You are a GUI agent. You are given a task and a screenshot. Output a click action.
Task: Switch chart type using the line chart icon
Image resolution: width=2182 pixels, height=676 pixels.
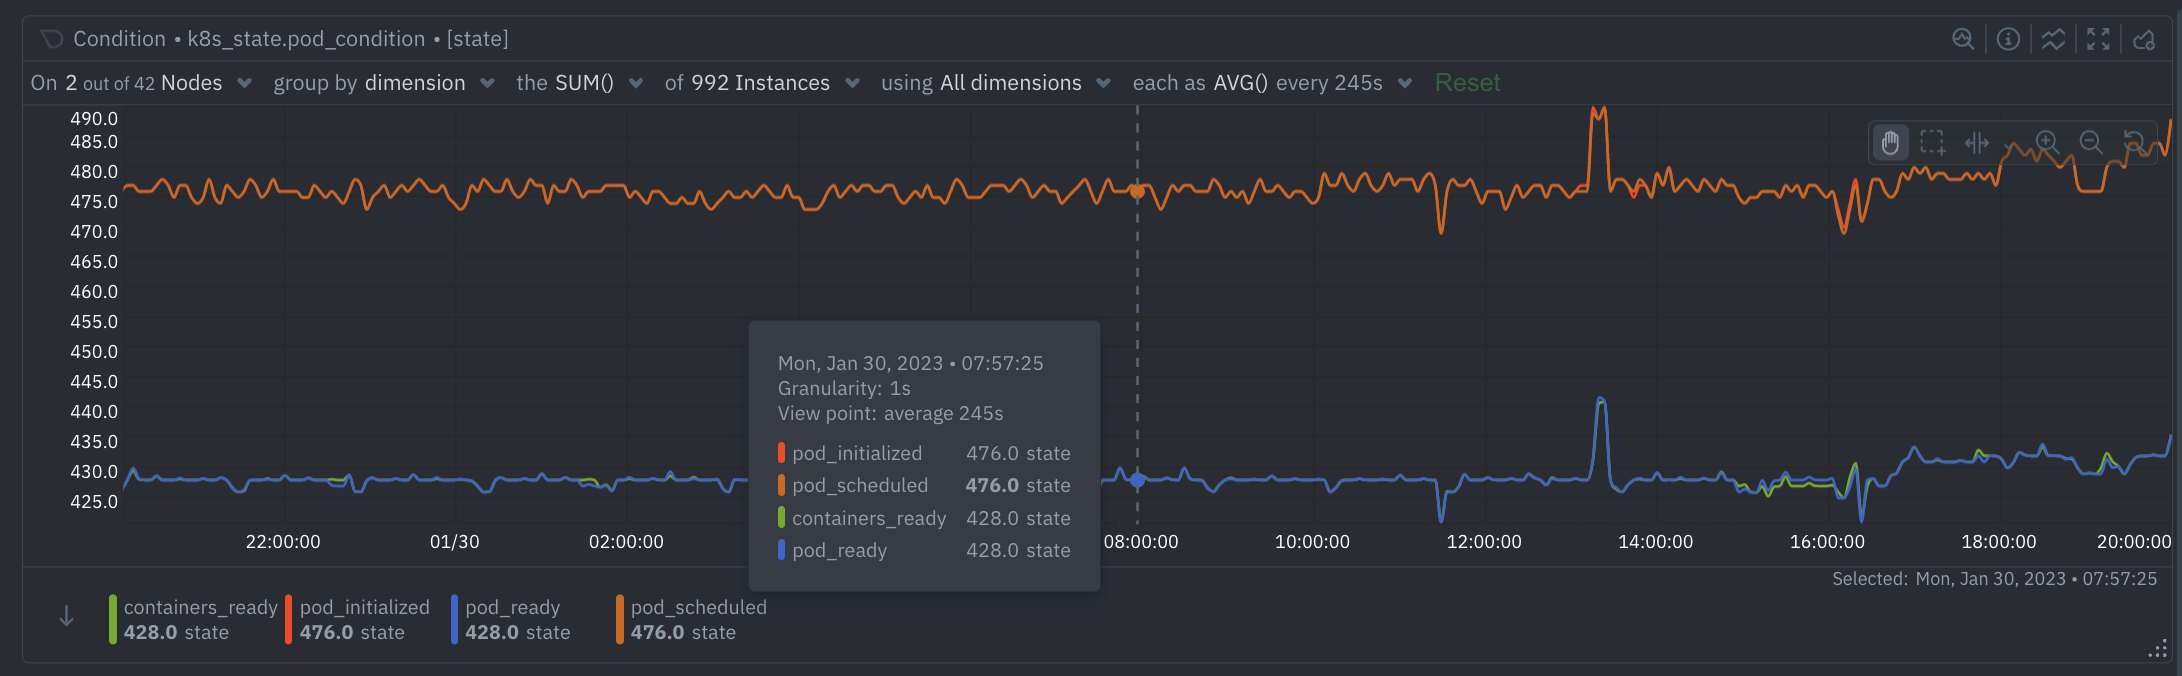(x=2053, y=39)
